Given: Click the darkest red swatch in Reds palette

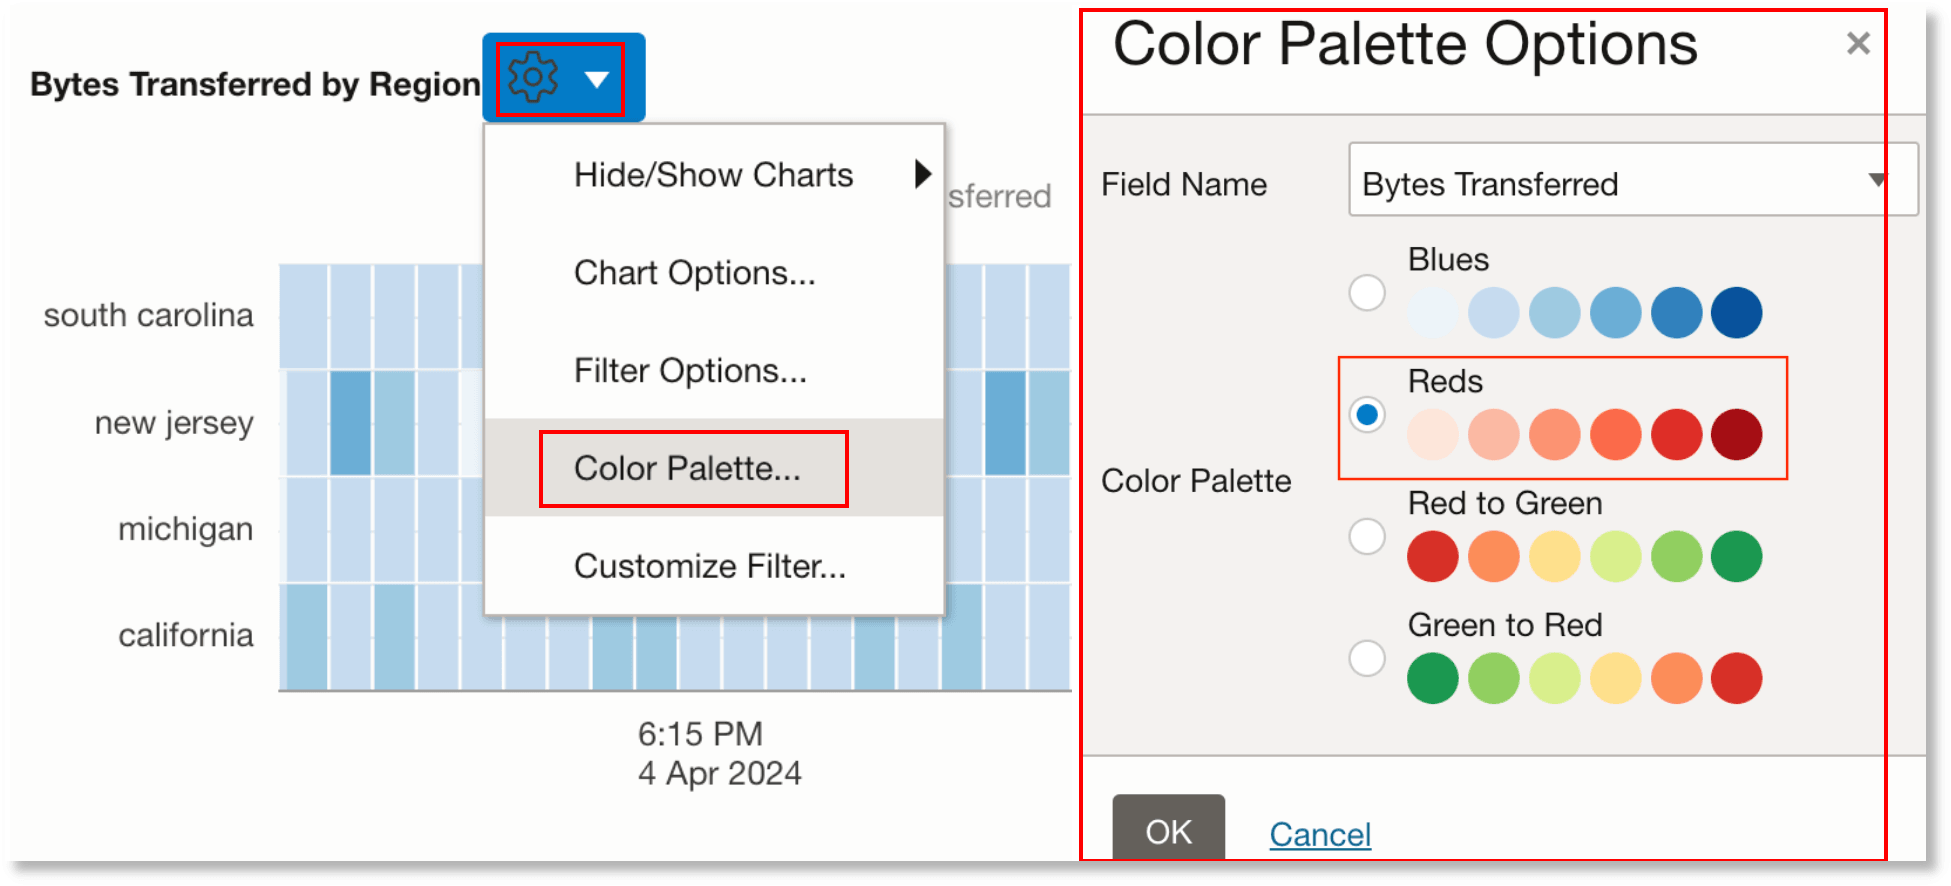Looking at the screenshot, I should (x=1737, y=434).
